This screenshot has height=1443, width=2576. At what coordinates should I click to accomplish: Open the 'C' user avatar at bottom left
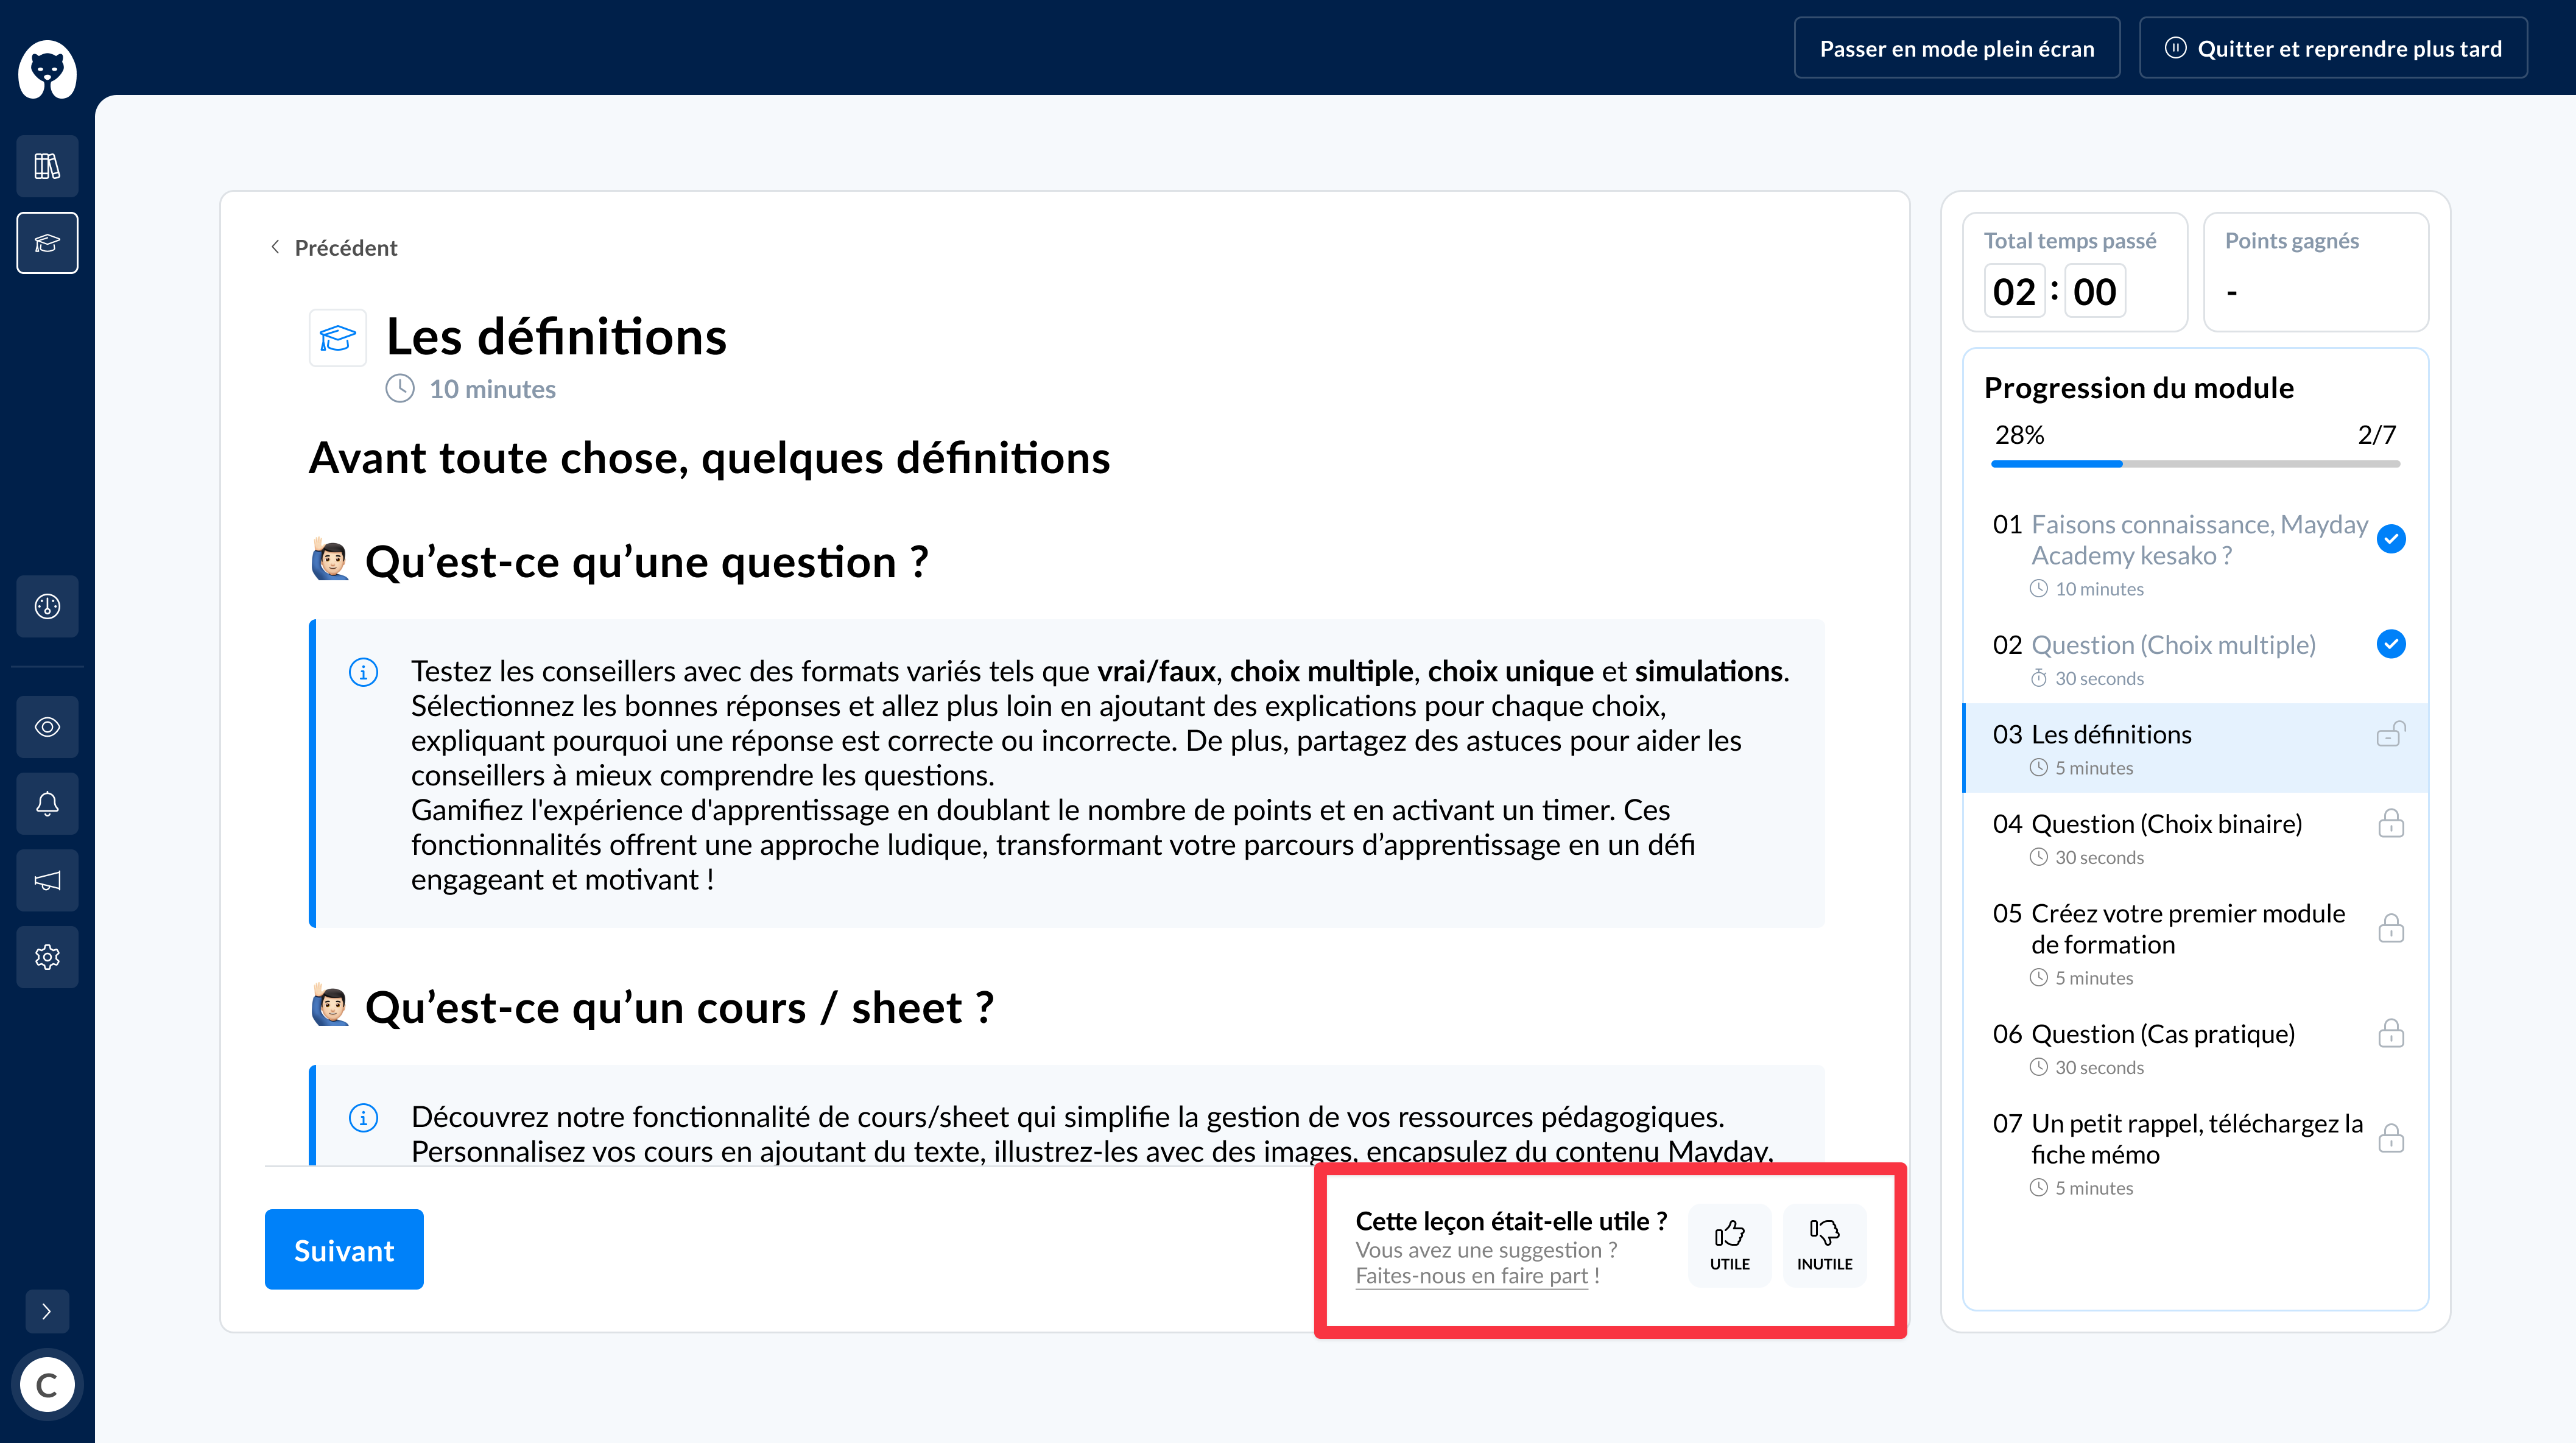click(46, 1385)
